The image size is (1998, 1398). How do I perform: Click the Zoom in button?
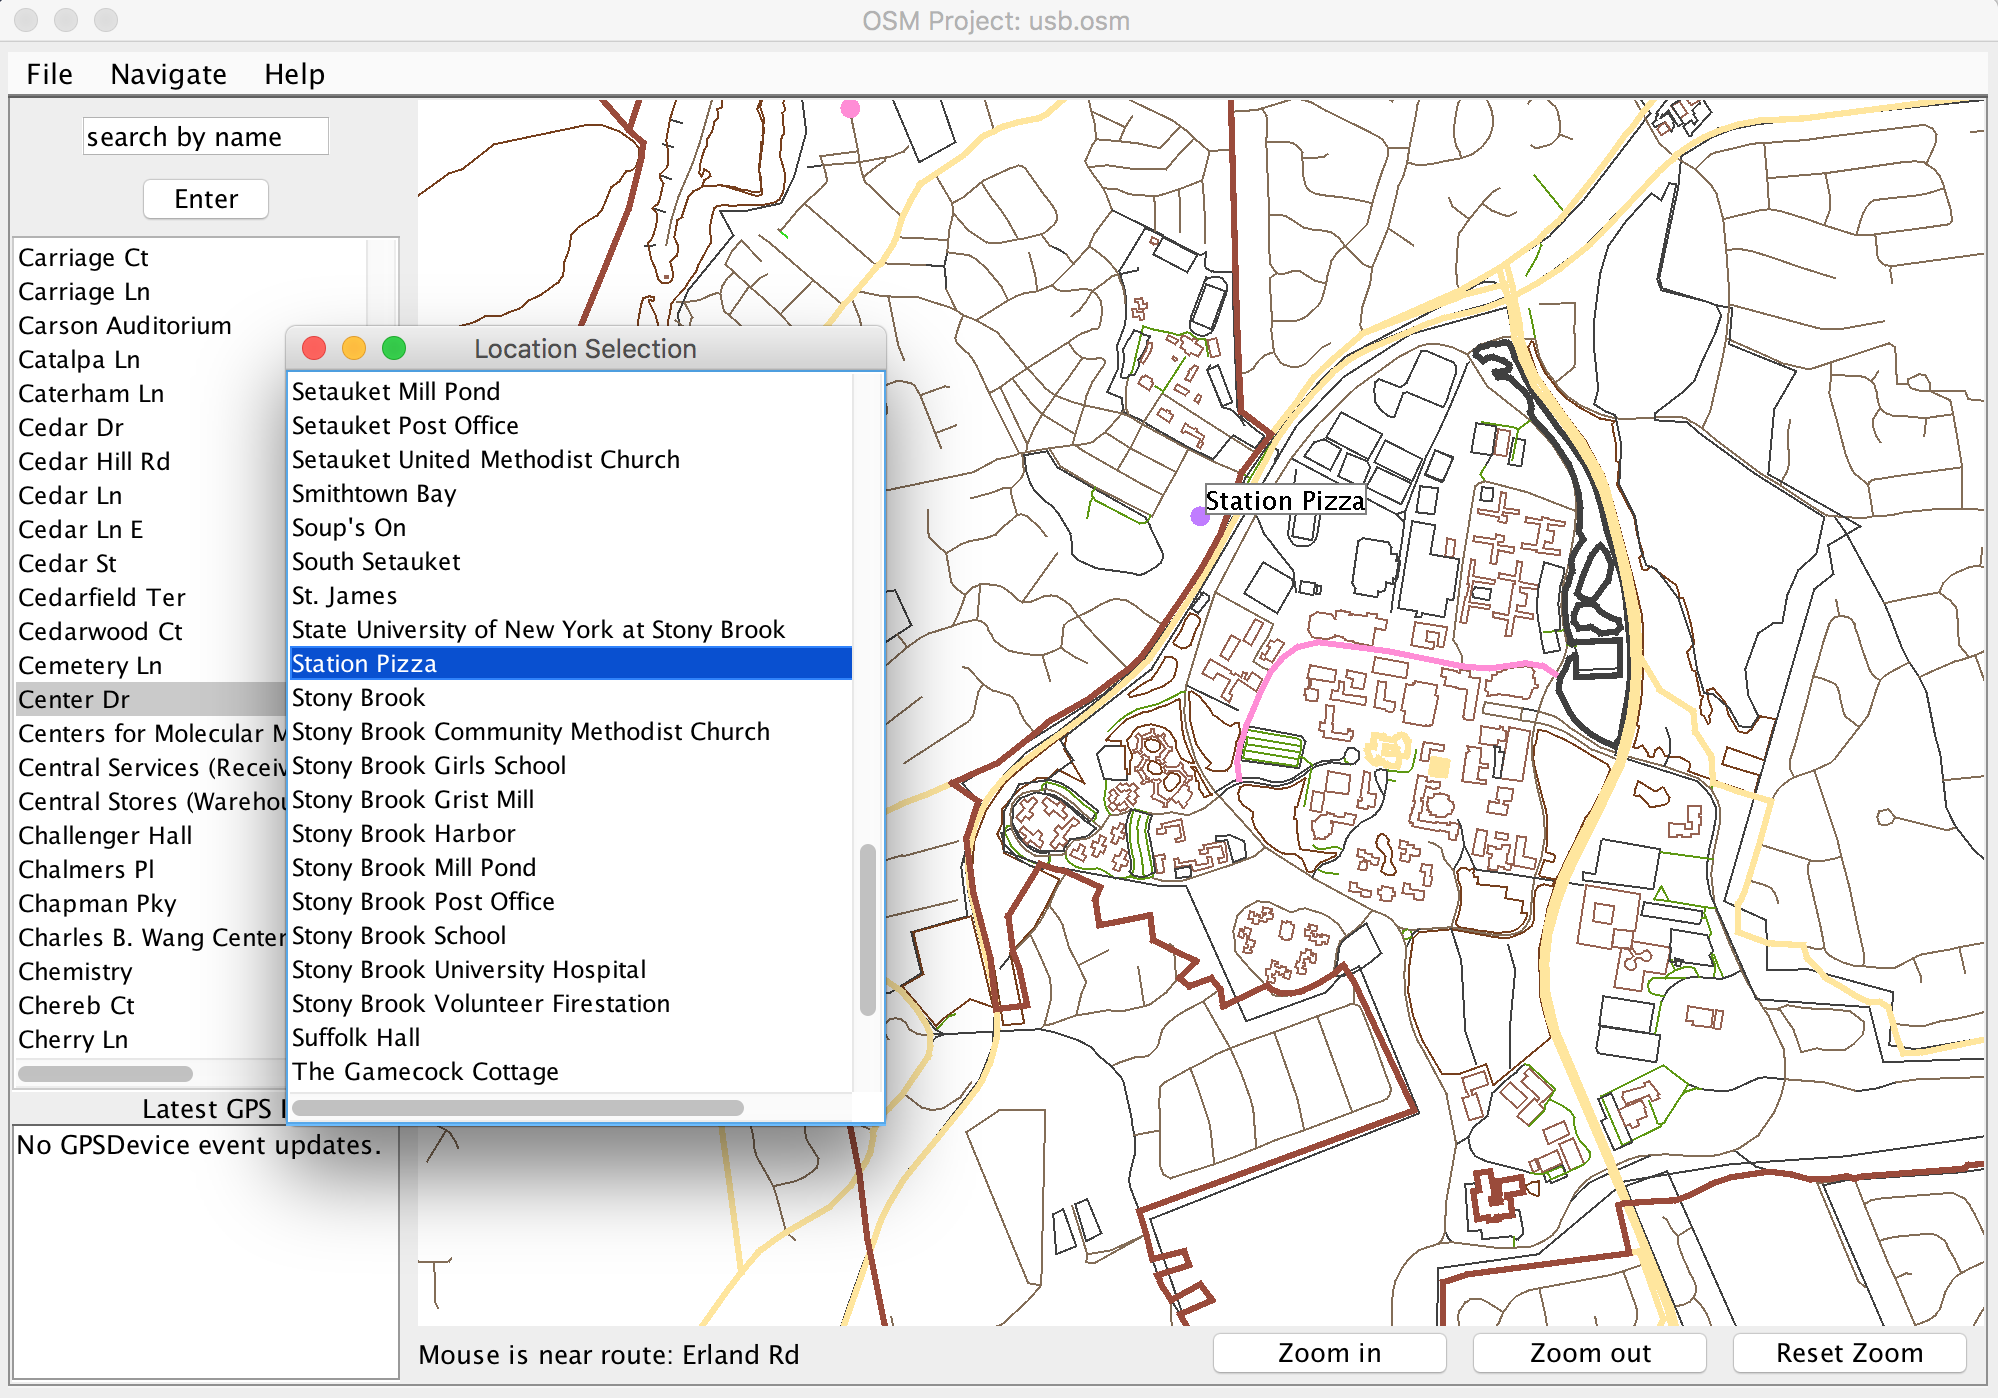click(x=1328, y=1353)
